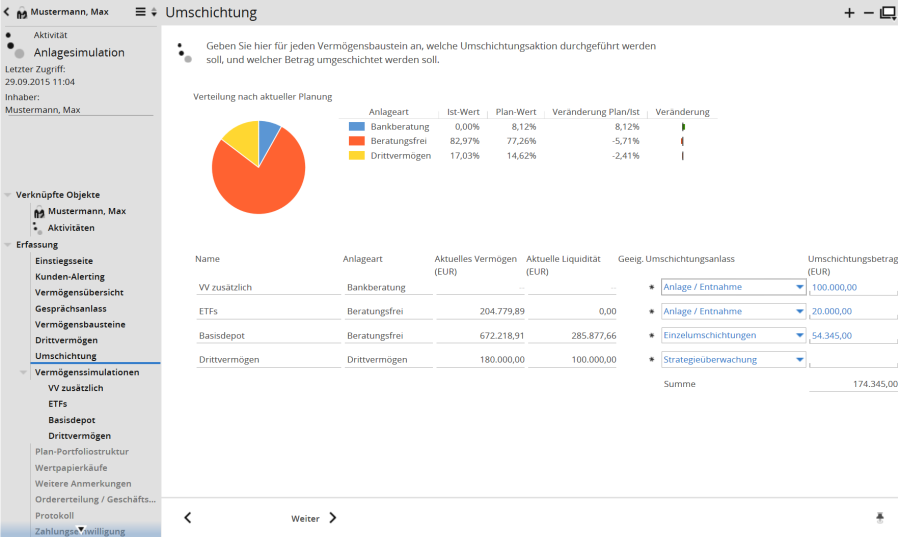Click the minus icon in the title bar
This screenshot has height=537, width=900.
tap(868, 13)
